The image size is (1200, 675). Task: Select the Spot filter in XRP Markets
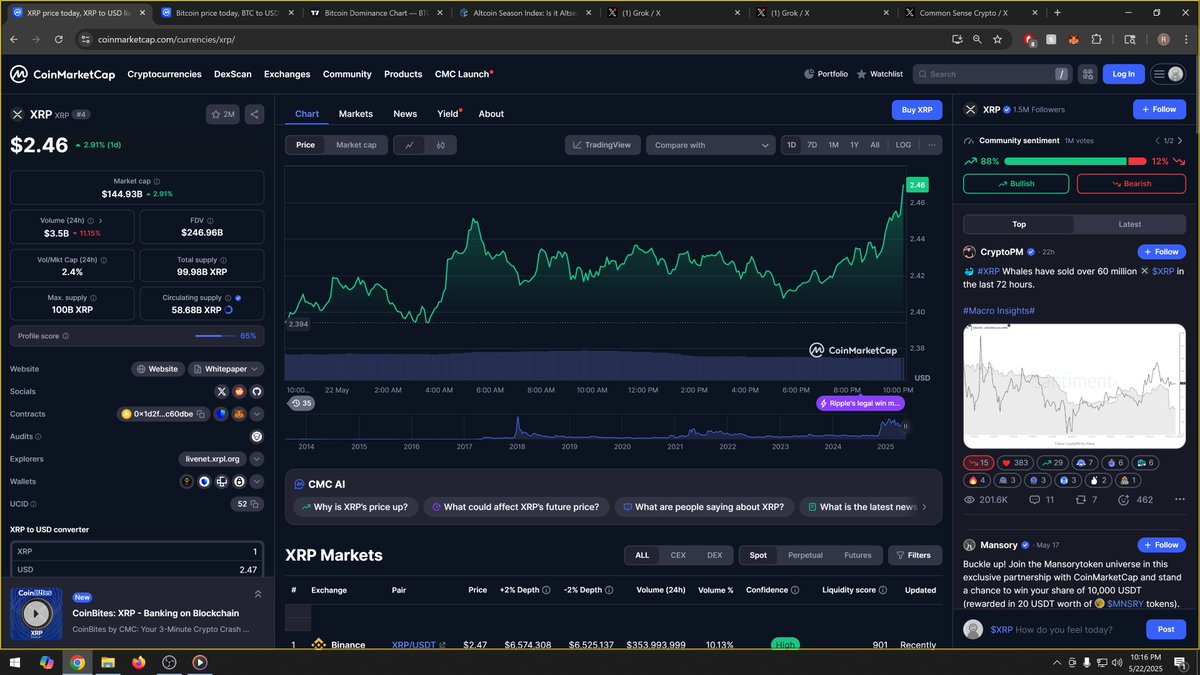point(758,554)
